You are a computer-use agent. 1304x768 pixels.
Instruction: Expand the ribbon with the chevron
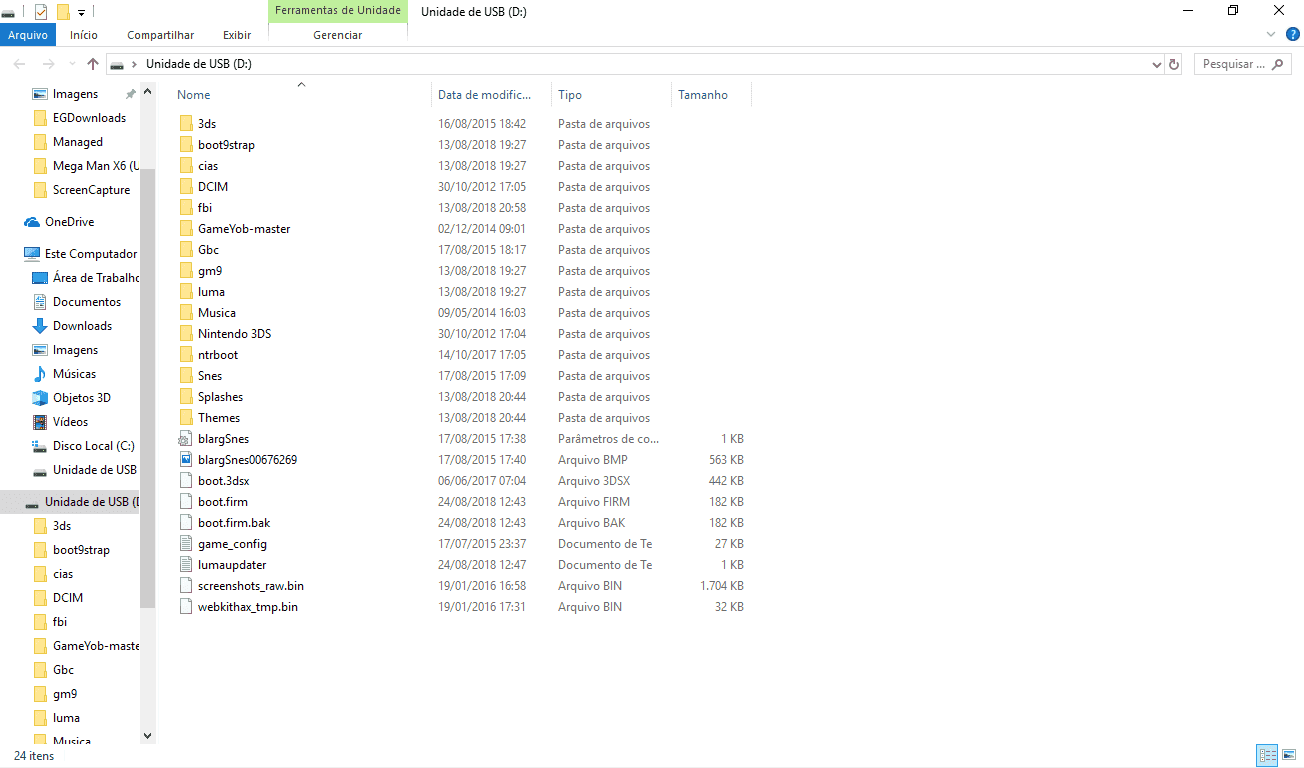point(1271,34)
